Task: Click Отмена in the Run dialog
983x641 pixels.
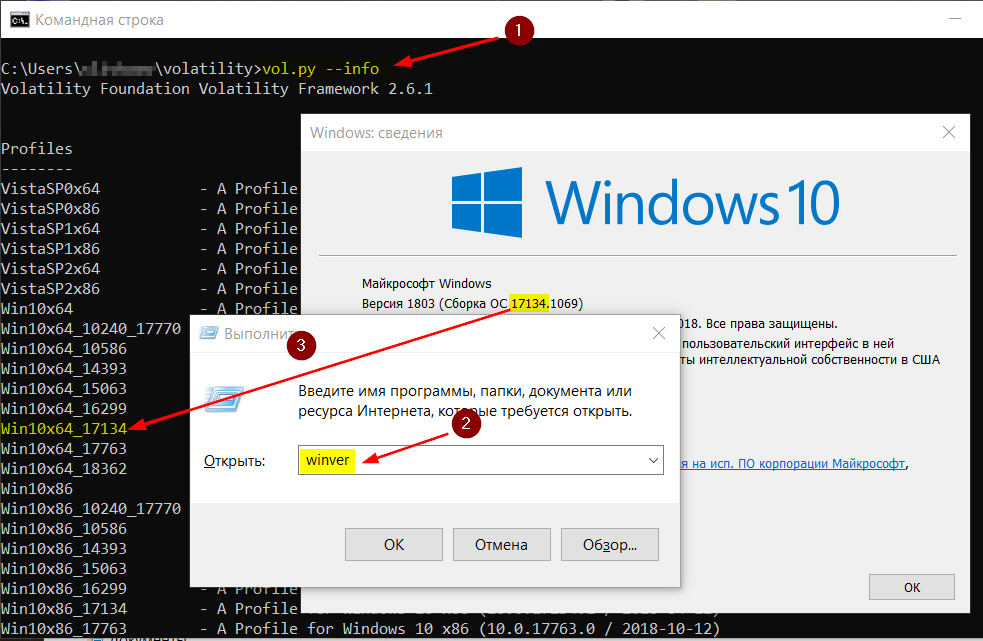Action: pos(502,544)
